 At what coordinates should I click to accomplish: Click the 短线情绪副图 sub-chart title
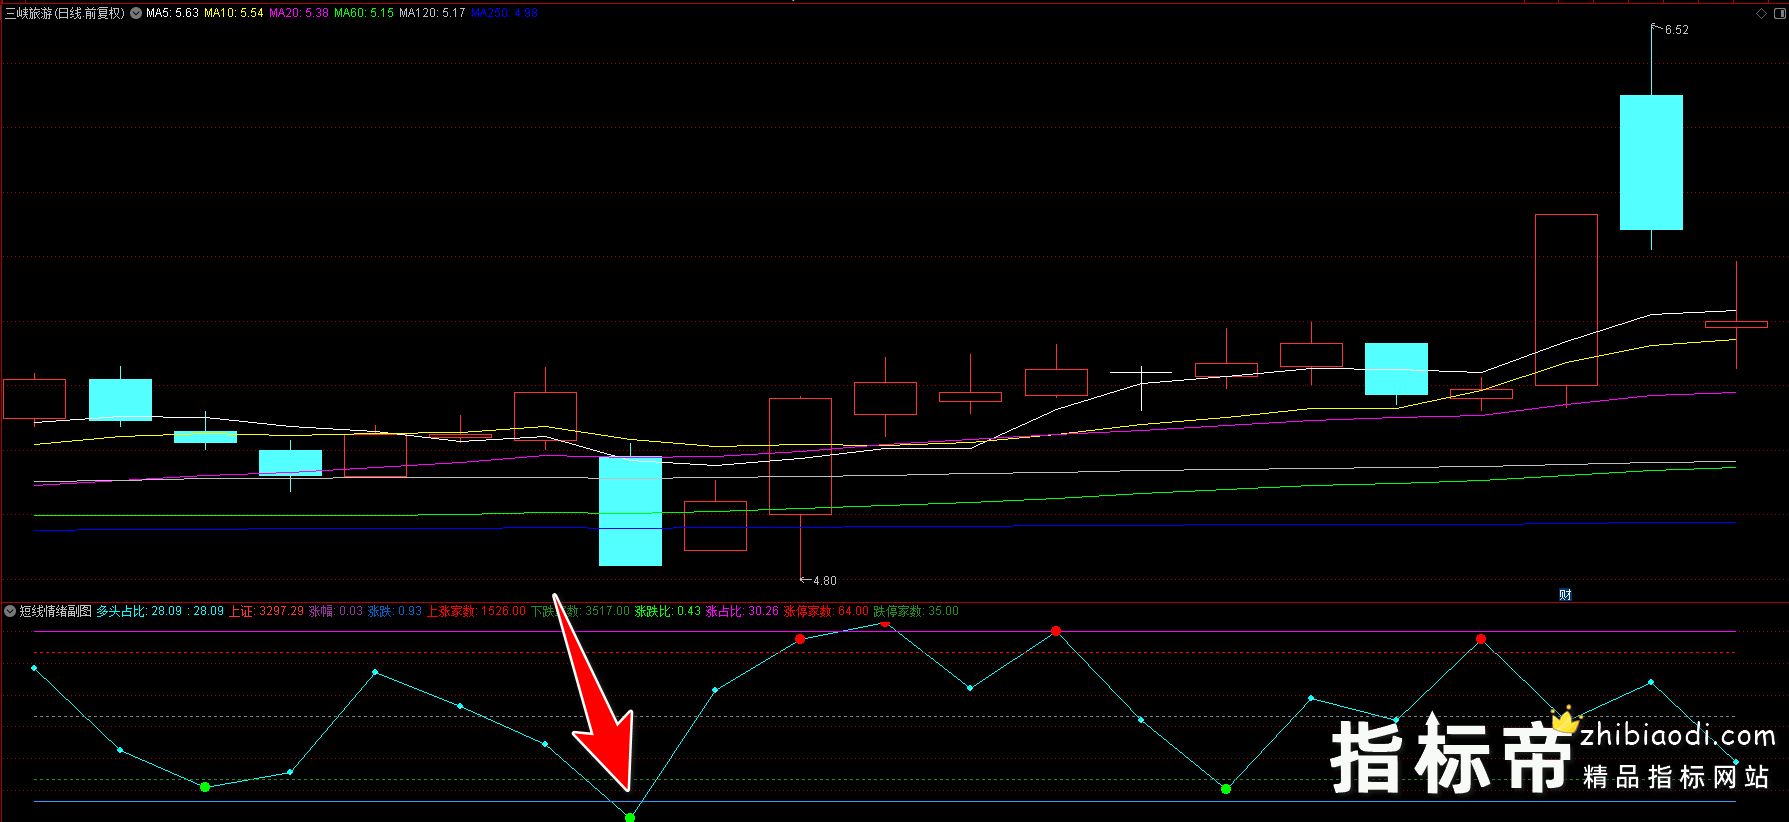[56, 611]
